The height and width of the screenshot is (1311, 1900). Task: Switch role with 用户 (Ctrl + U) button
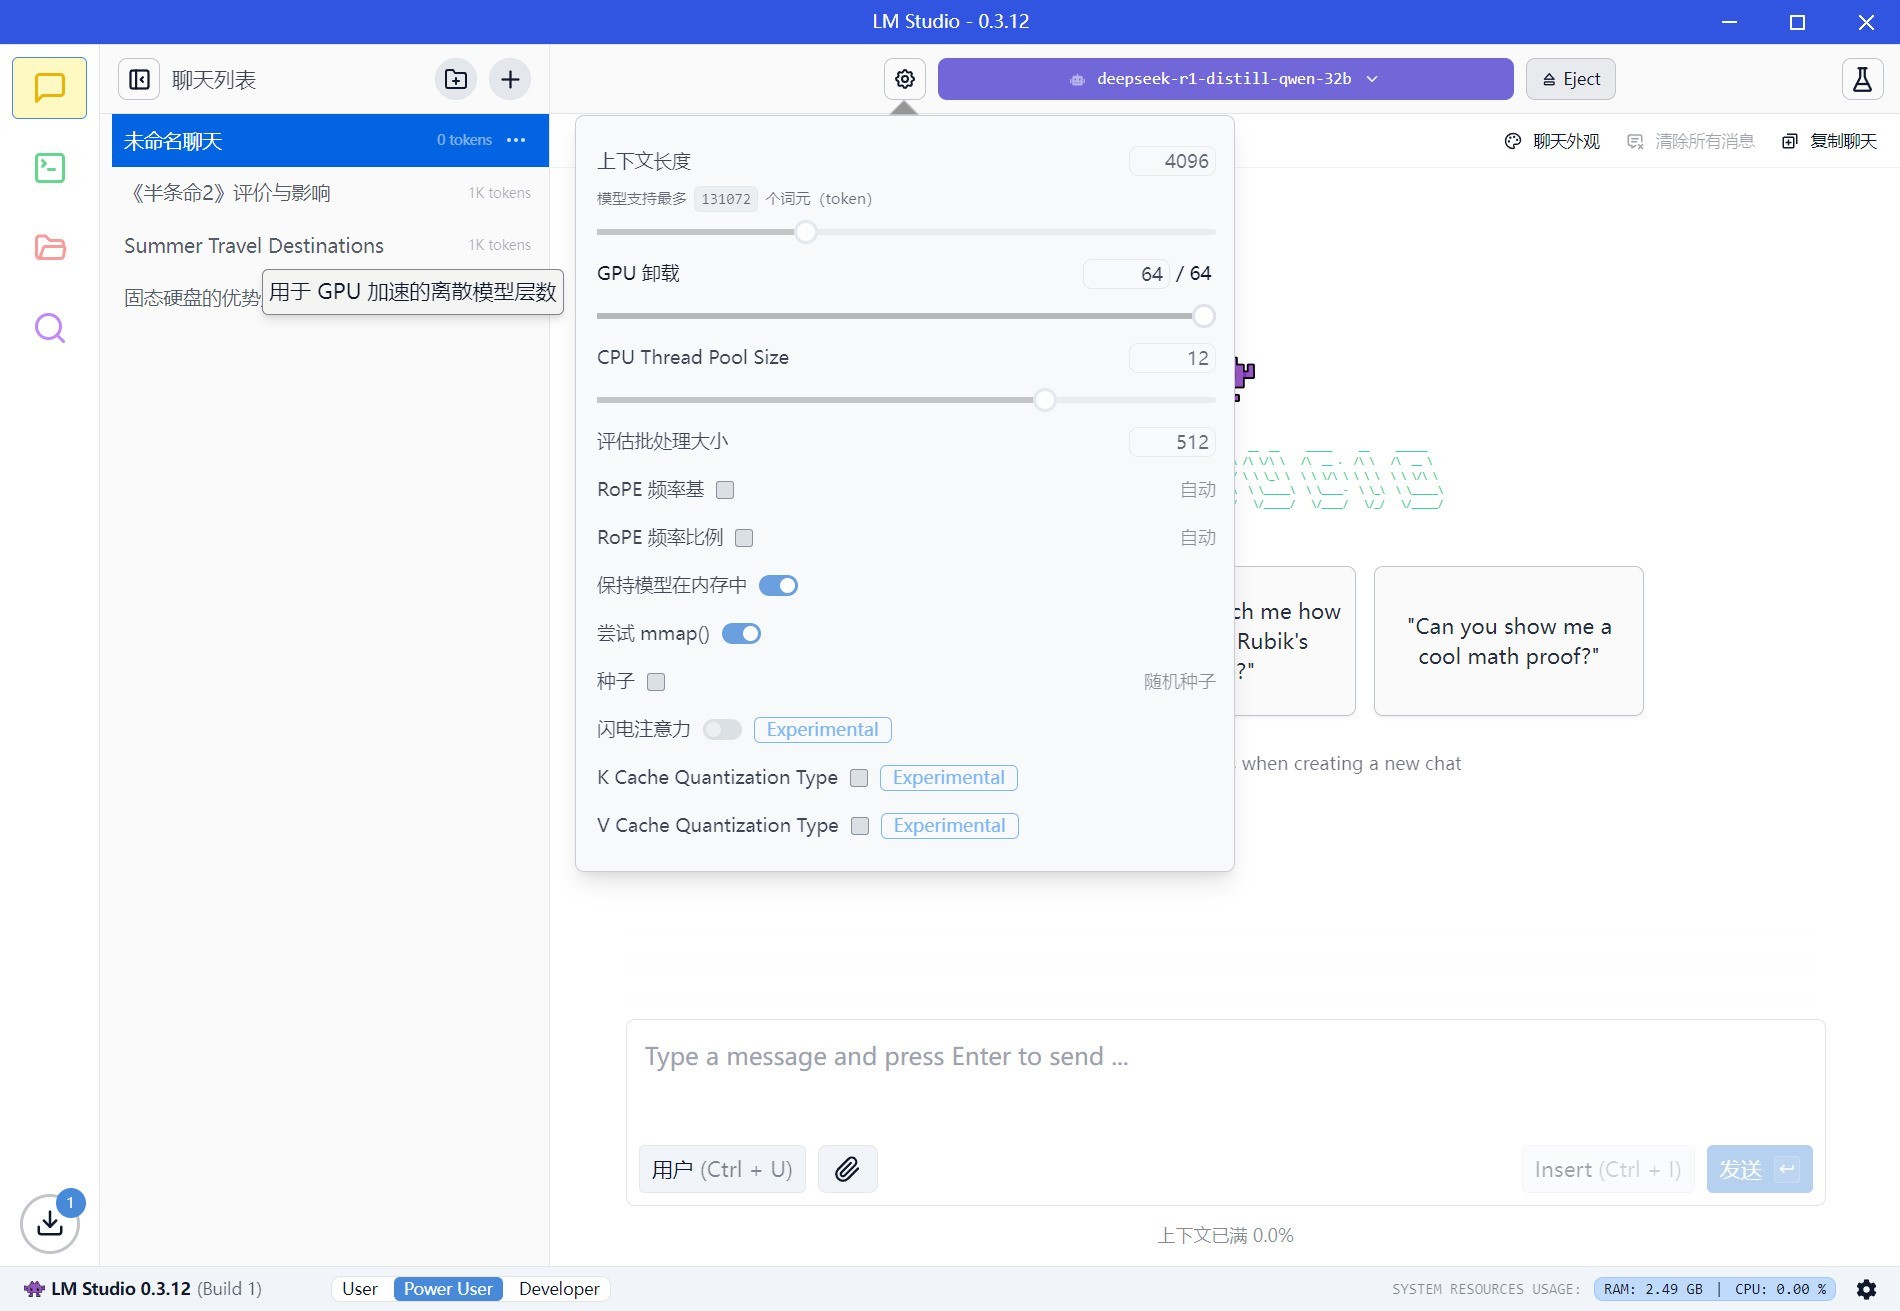pyautogui.click(x=722, y=1169)
